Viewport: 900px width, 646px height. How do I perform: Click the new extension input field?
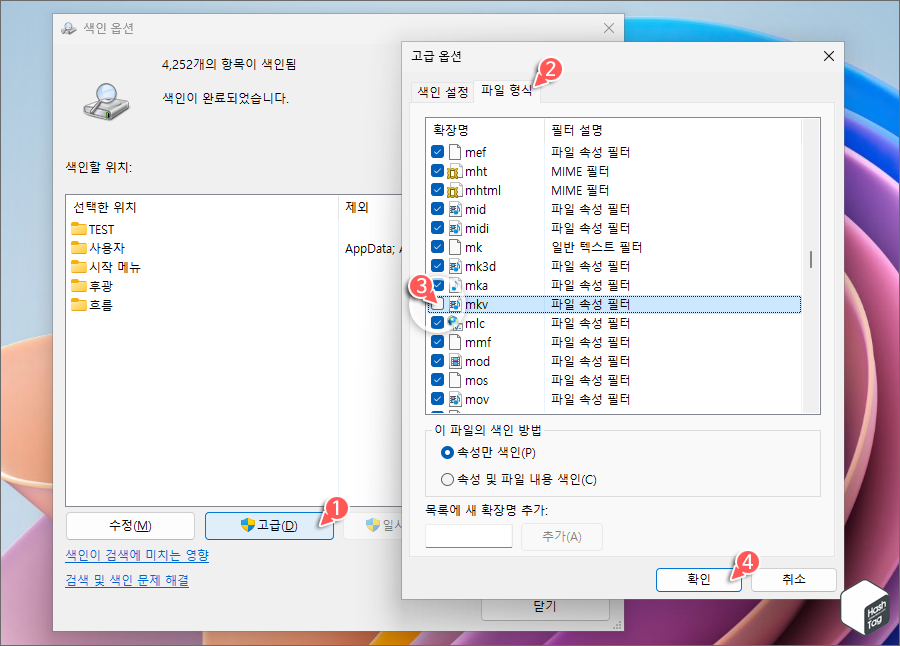[x=469, y=536]
